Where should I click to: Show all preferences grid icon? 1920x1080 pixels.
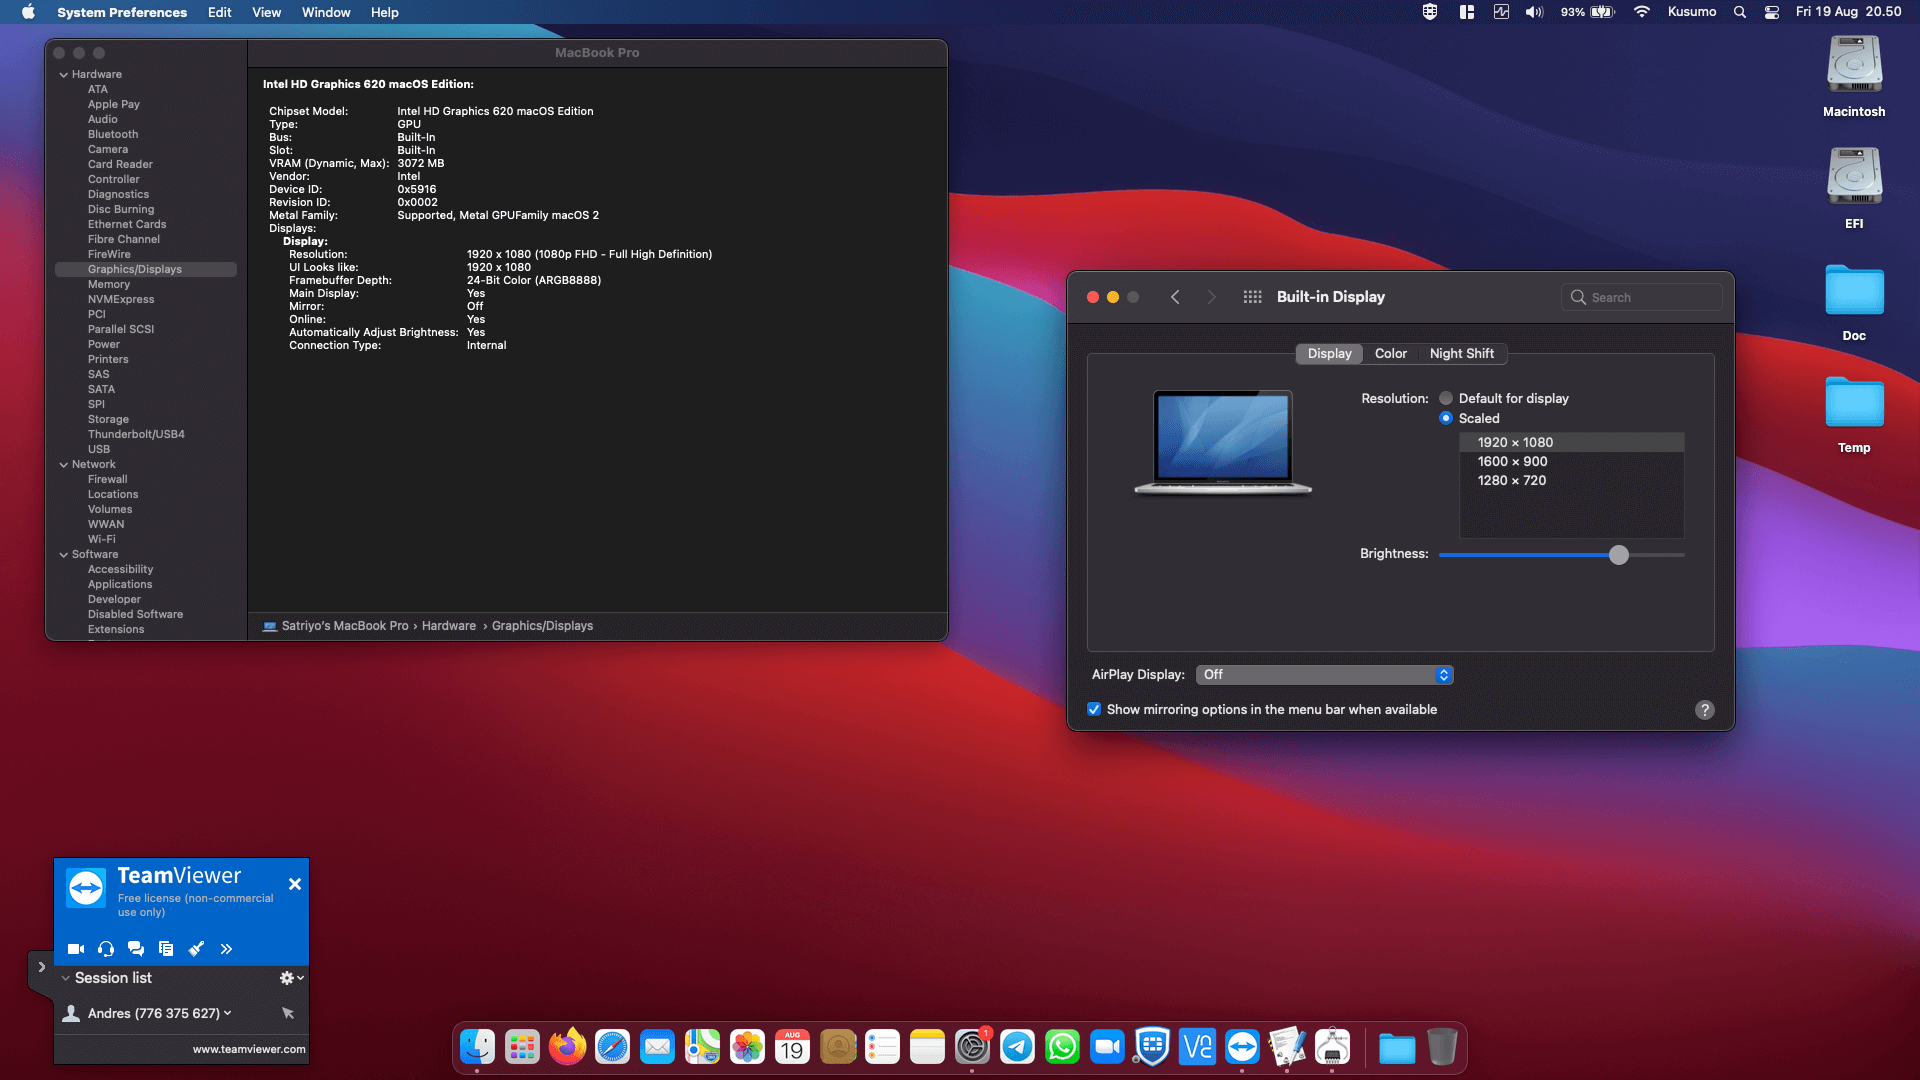tap(1252, 297)
